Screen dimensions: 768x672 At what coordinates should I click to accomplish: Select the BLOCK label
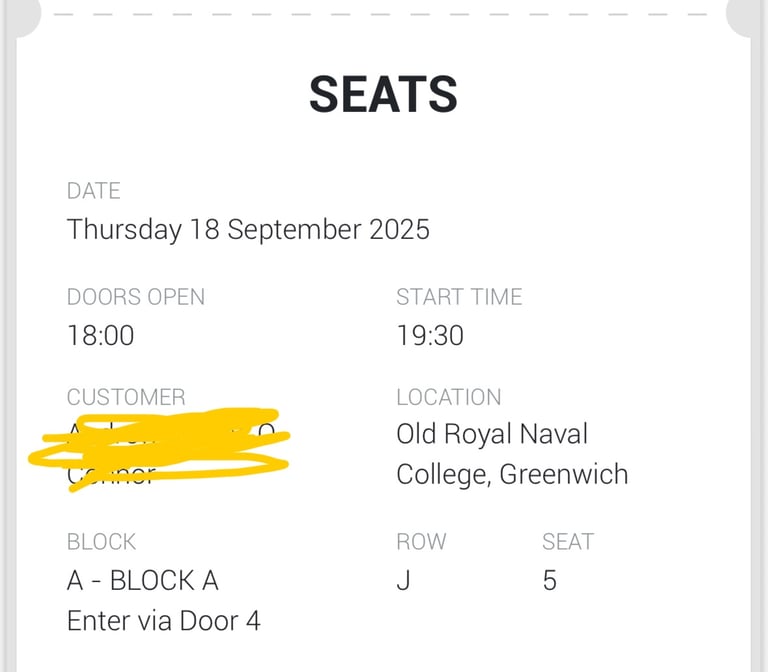click(x=101, y=542)
